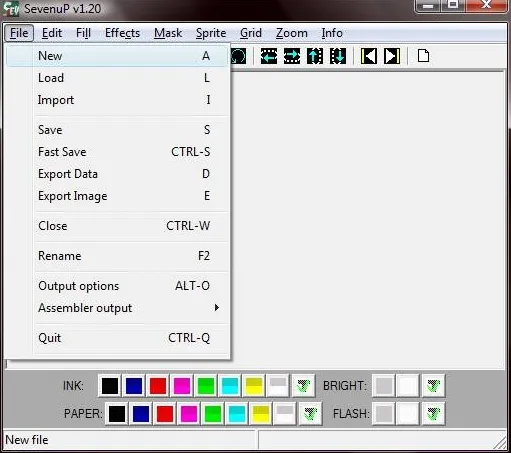Screen dimensions: 511x453
Task: Go to the next sprite frame icon
Action: click(392, 56)
